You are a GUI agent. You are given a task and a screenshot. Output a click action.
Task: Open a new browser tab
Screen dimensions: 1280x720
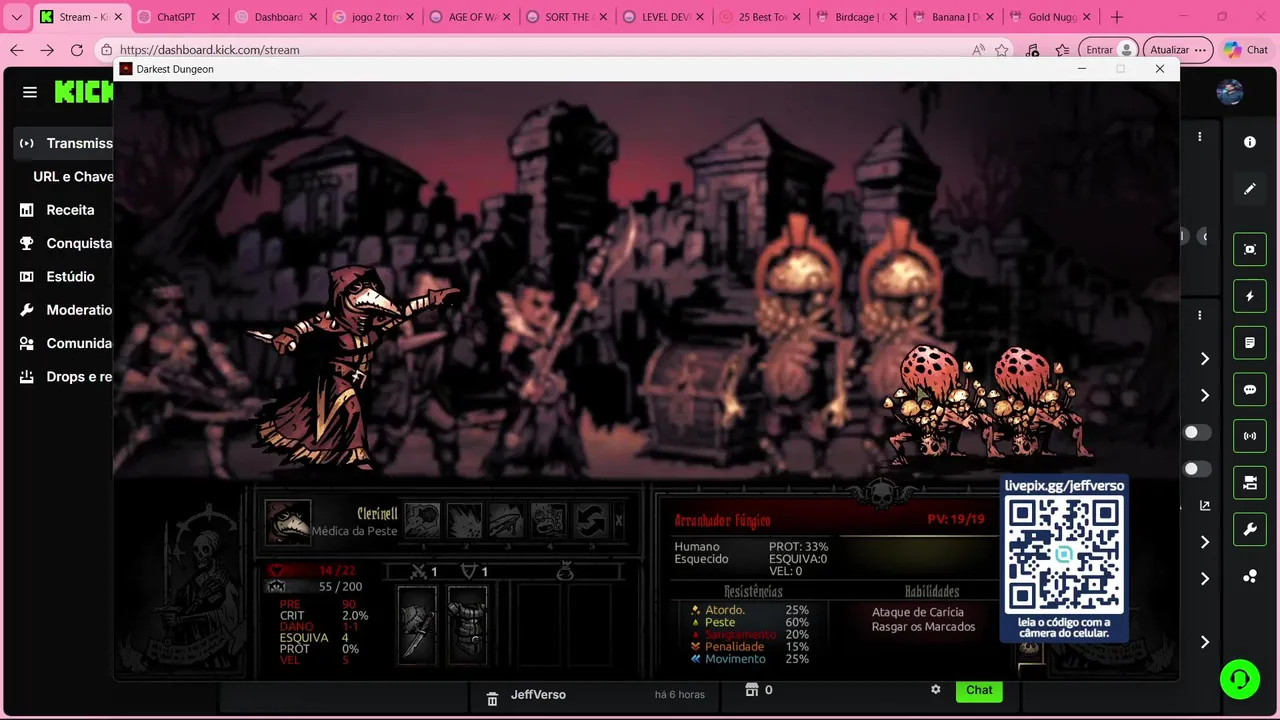(x=1117, y=17)
